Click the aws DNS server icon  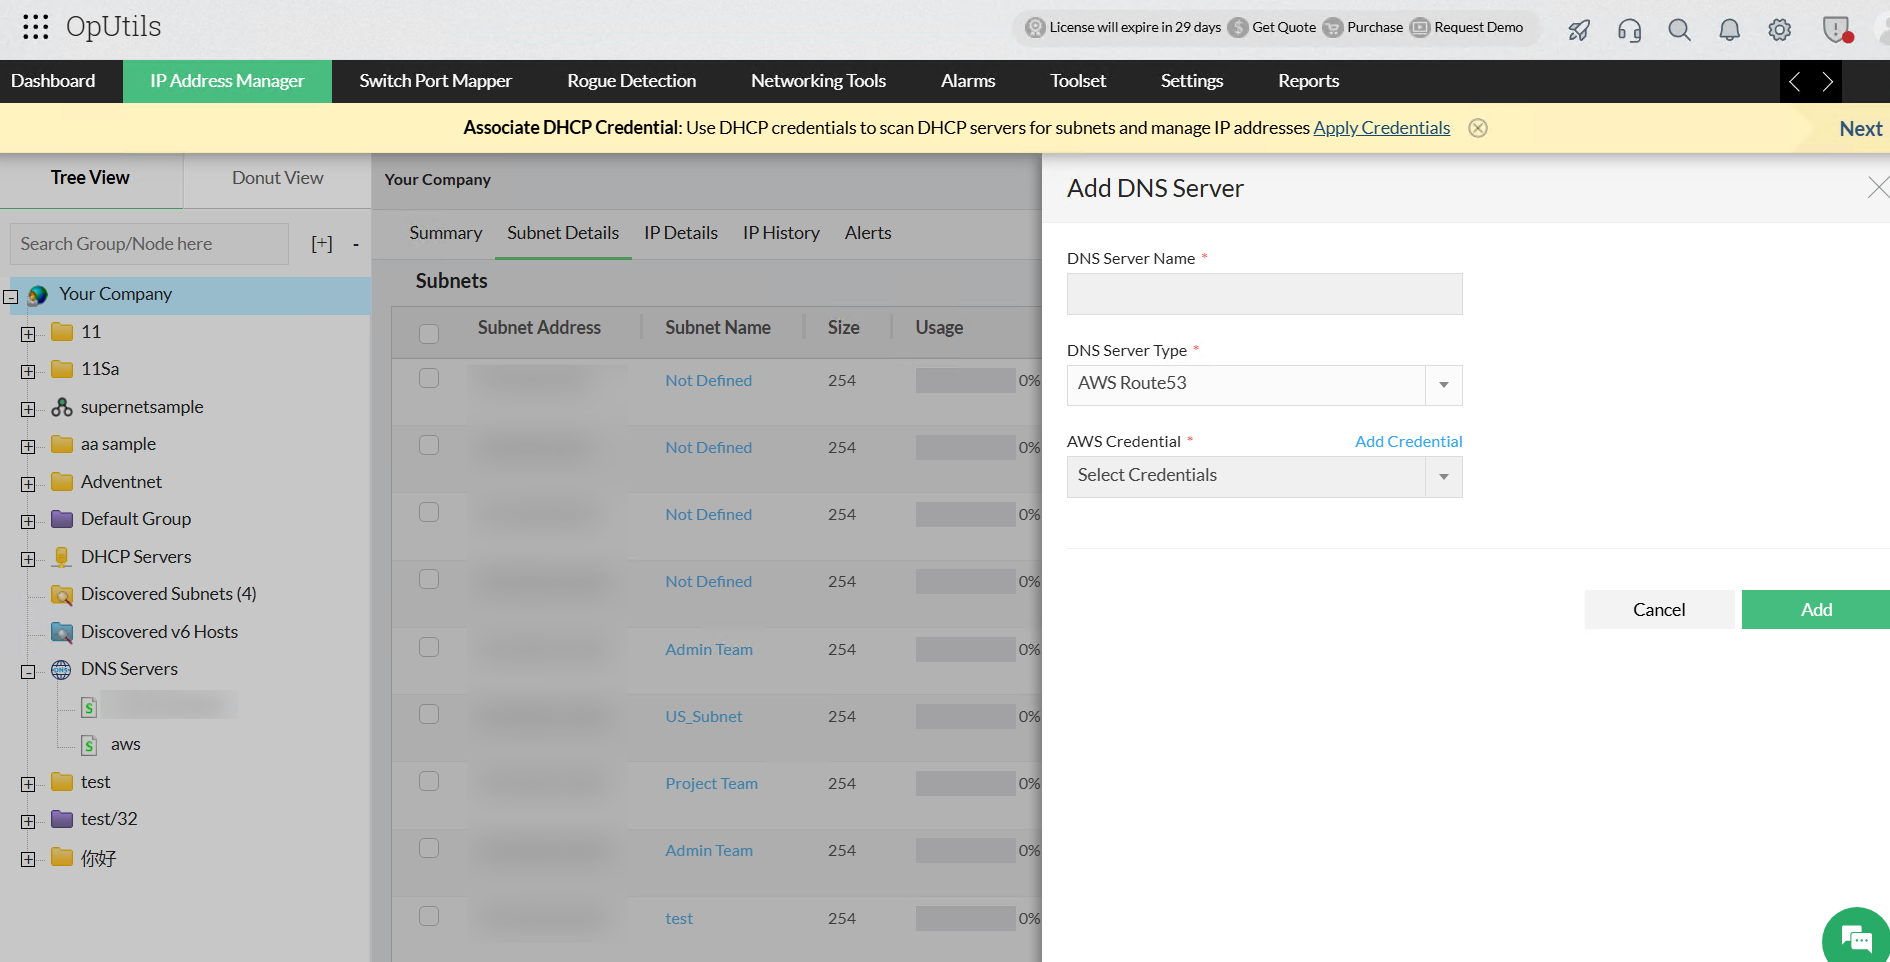coord(89,745)
